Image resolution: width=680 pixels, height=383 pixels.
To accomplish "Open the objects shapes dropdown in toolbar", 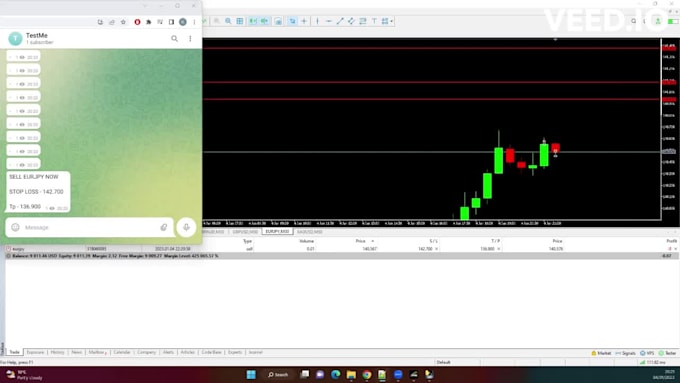I will click(387, 21).
